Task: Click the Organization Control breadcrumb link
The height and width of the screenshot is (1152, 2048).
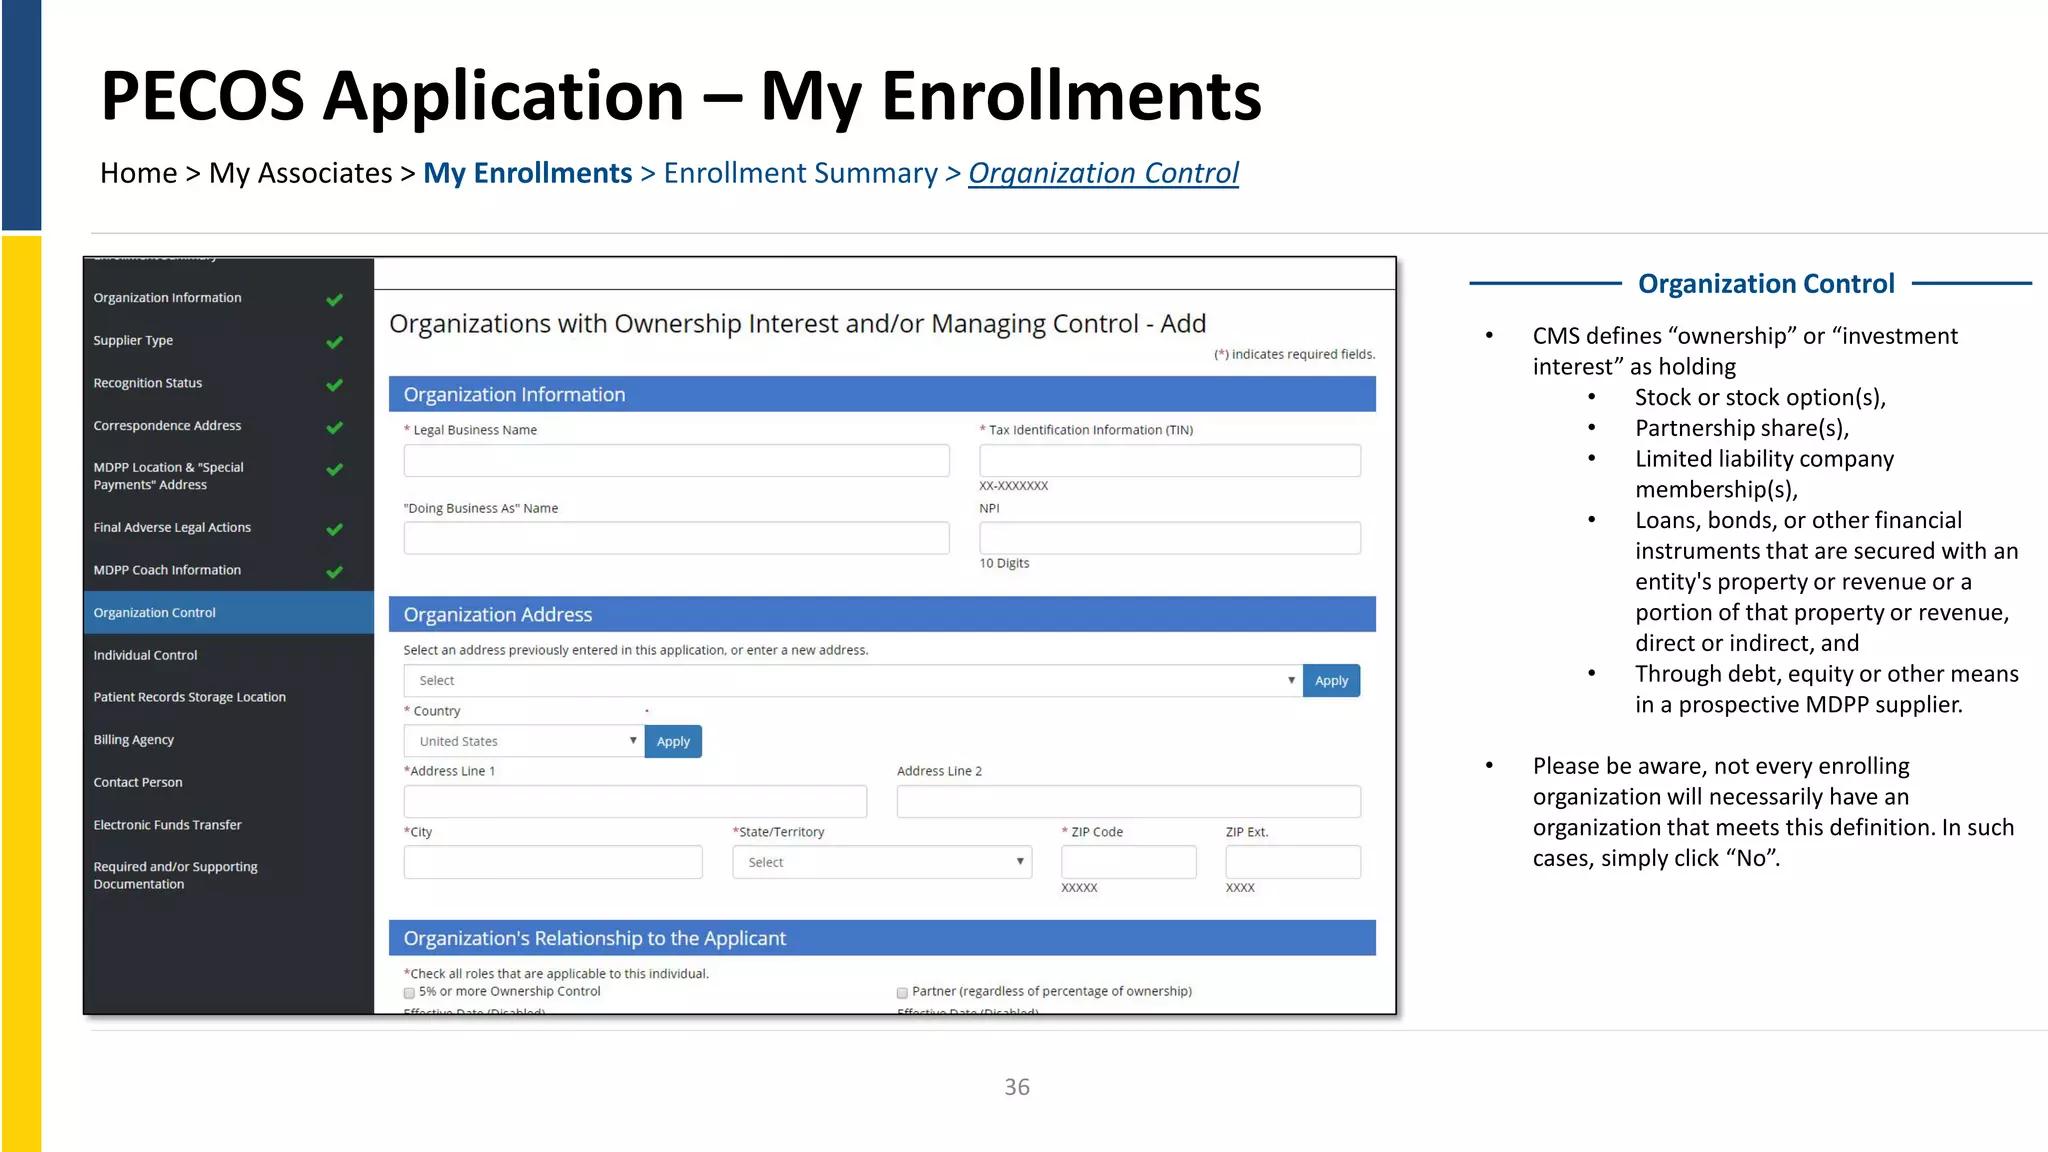Action: coord(1103,173)
